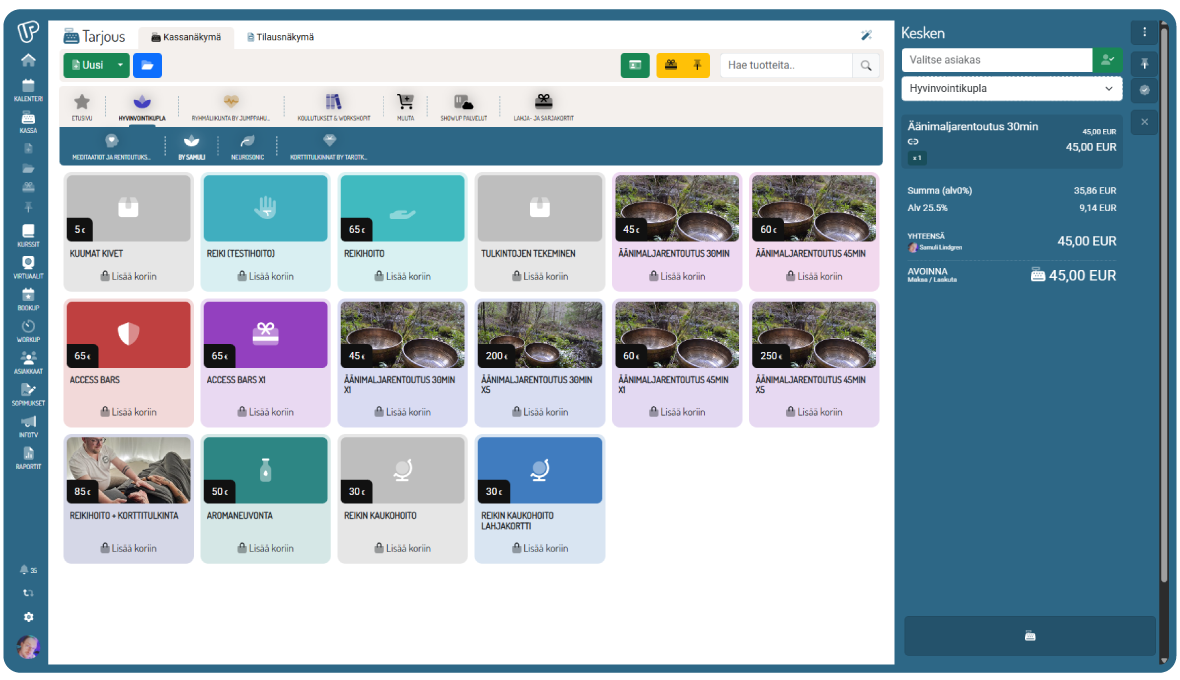Select the Koulutukset & Workshopit category
Image resolution: width=1180 pixels, height=680 pixels.
333,106
